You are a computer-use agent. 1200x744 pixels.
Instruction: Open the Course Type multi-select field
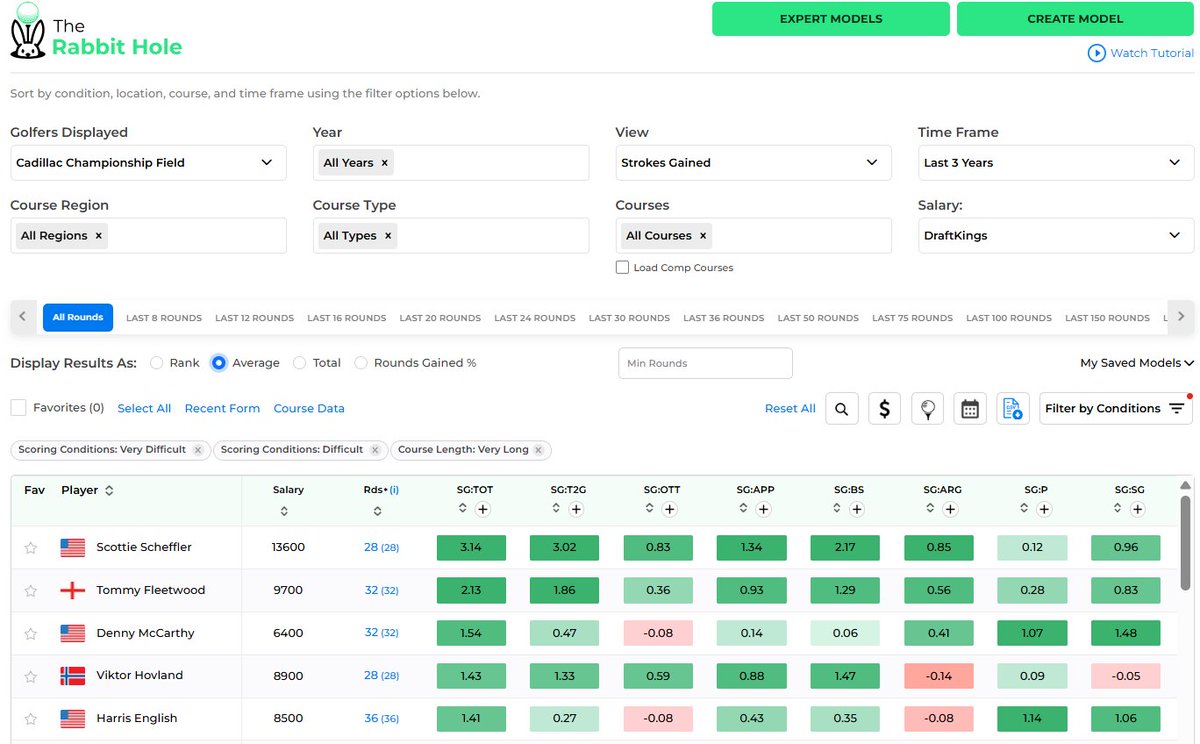click(x=451, y=236)
